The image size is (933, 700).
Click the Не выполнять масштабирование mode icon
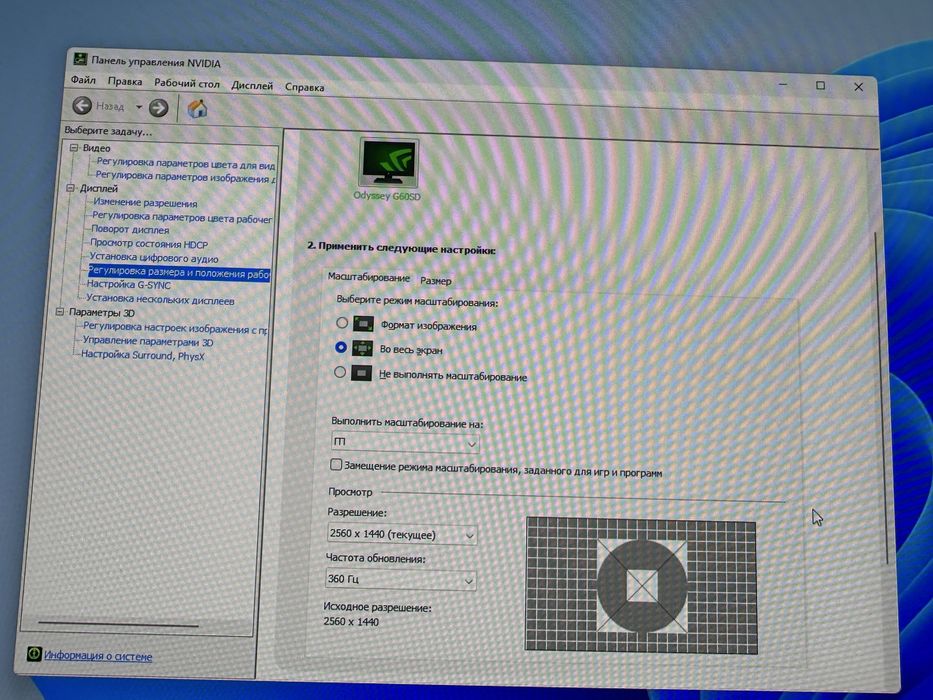pyautogui.click(x=361, y=373)
